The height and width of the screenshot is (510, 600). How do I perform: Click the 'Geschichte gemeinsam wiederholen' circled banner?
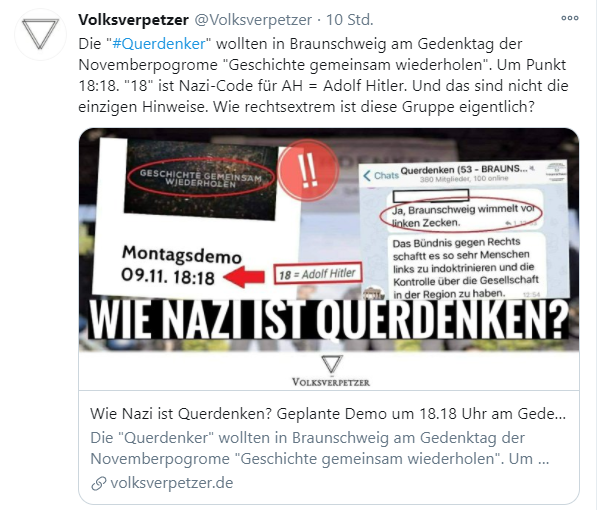point(201,178)
